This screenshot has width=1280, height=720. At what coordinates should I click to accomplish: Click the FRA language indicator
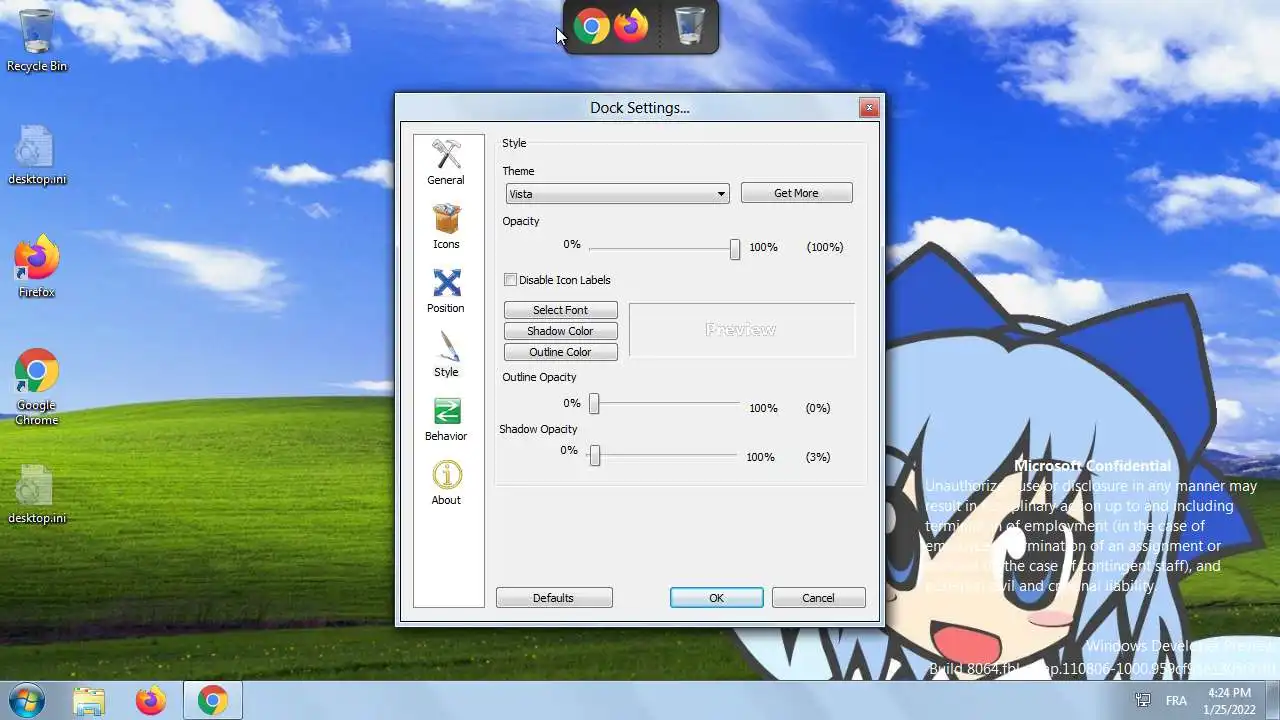click(1176, 701)
